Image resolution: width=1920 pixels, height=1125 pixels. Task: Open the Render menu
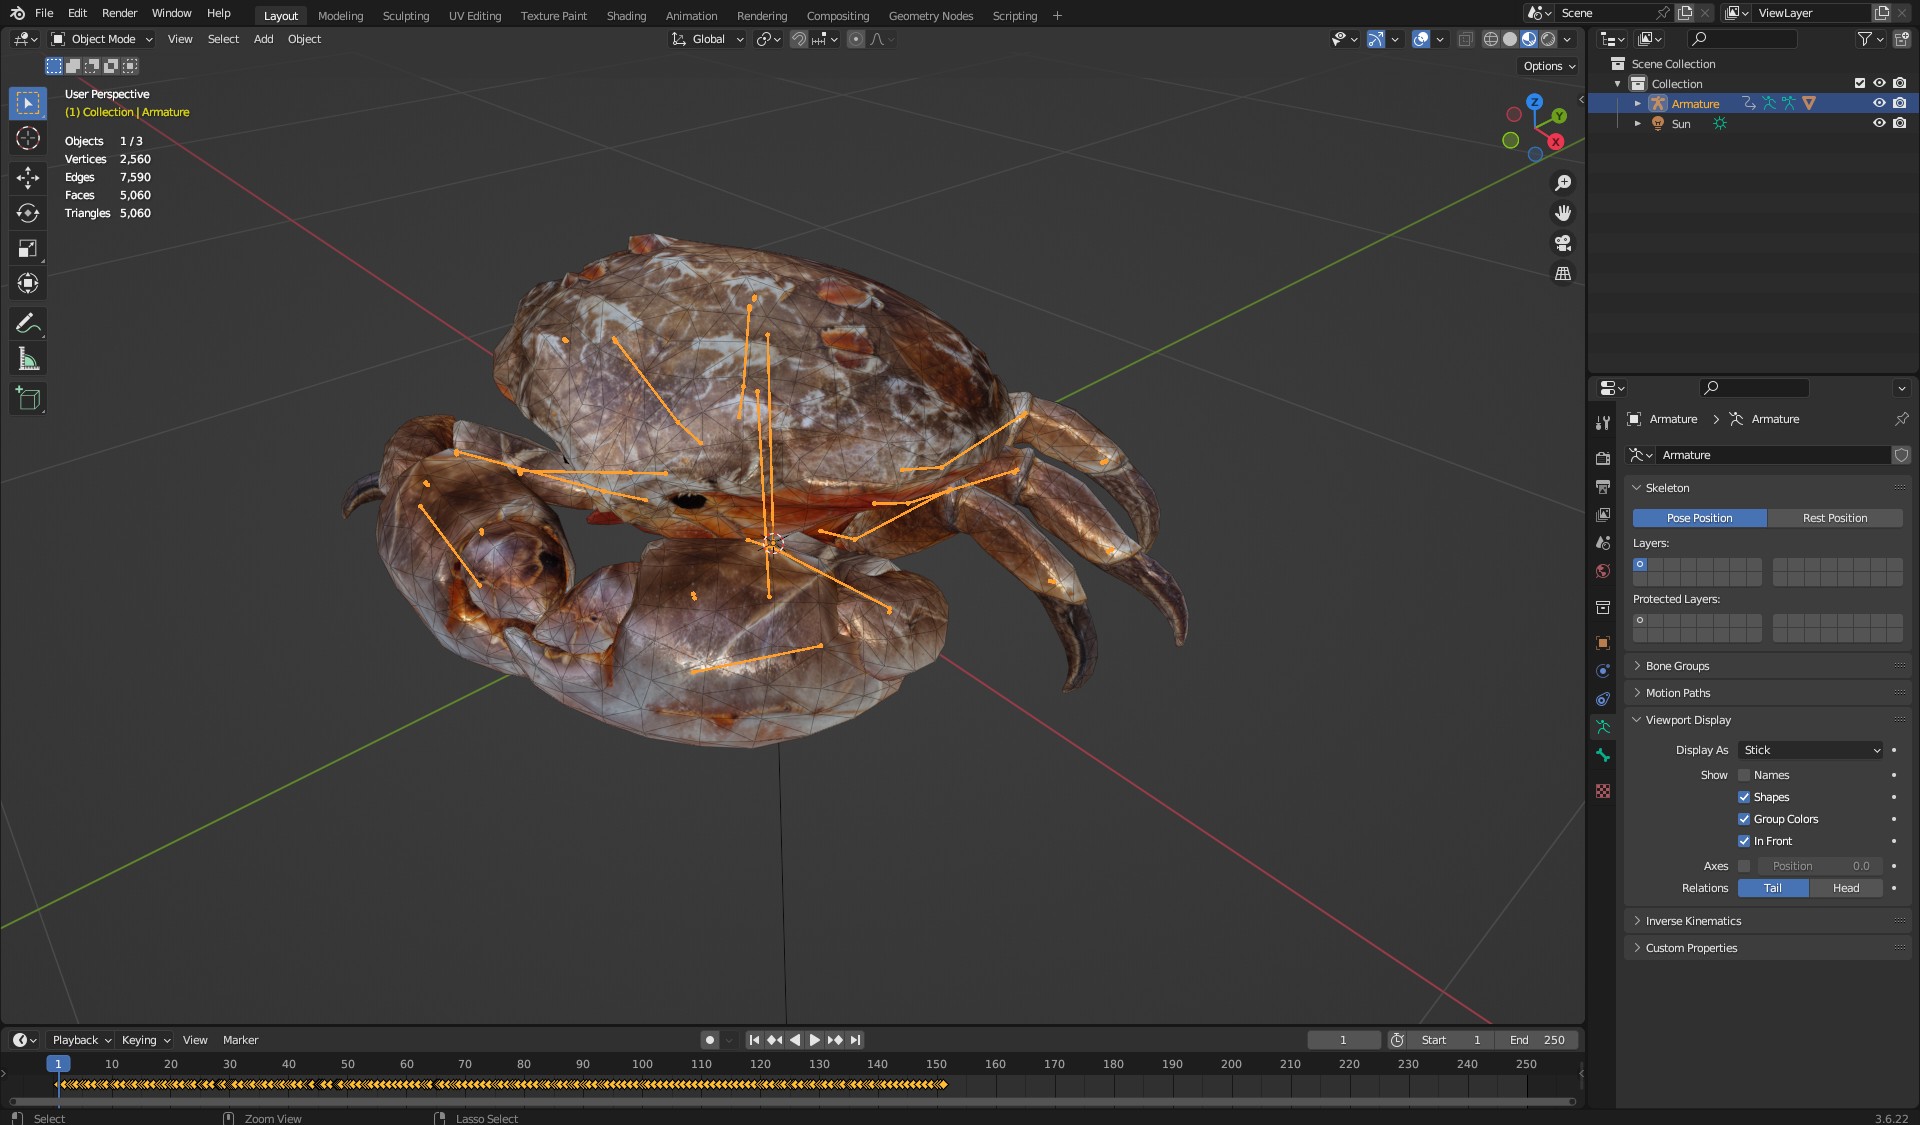point(119,13)
